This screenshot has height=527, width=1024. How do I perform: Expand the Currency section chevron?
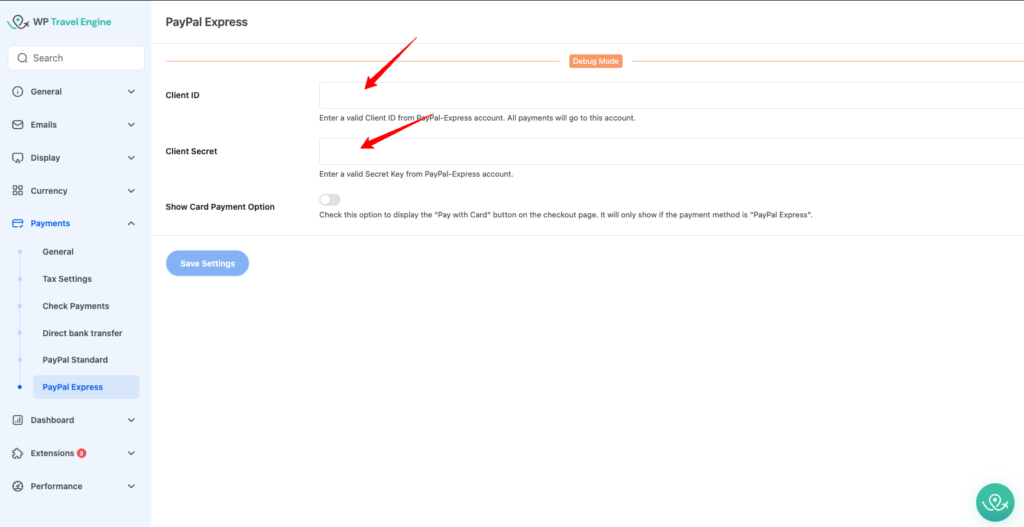click(131, 191)
